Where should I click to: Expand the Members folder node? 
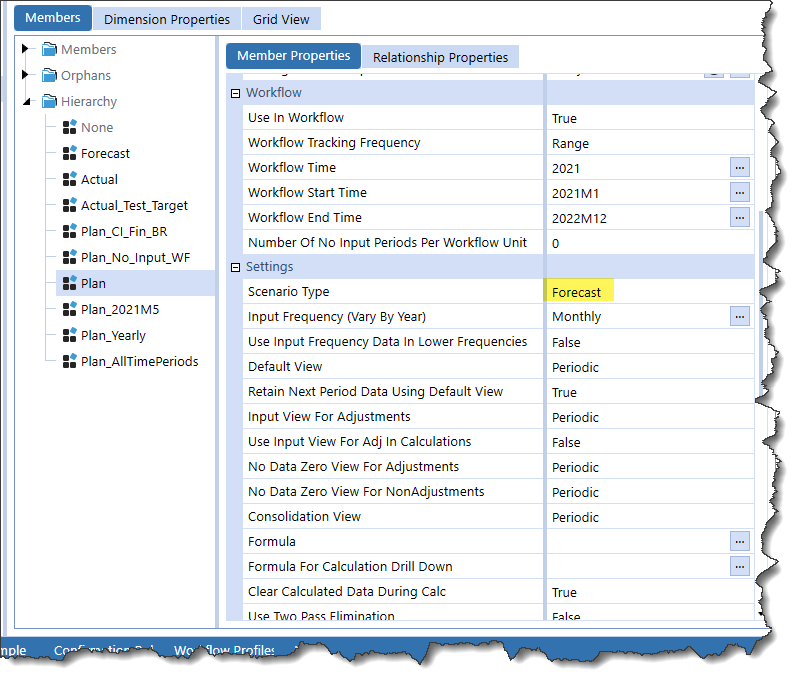click(x=25, y=49)
